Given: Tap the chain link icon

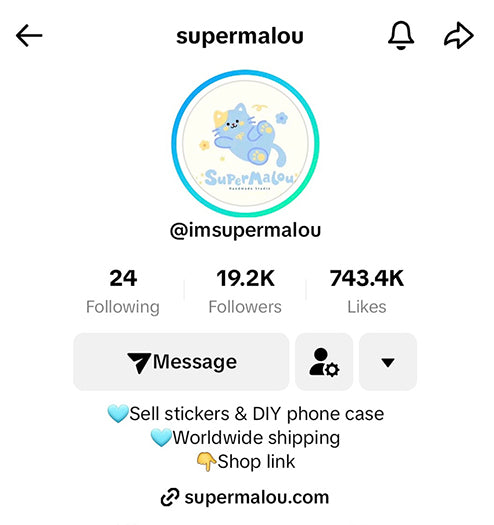Looking at the screenshot, I should click(x=170, y=498).
